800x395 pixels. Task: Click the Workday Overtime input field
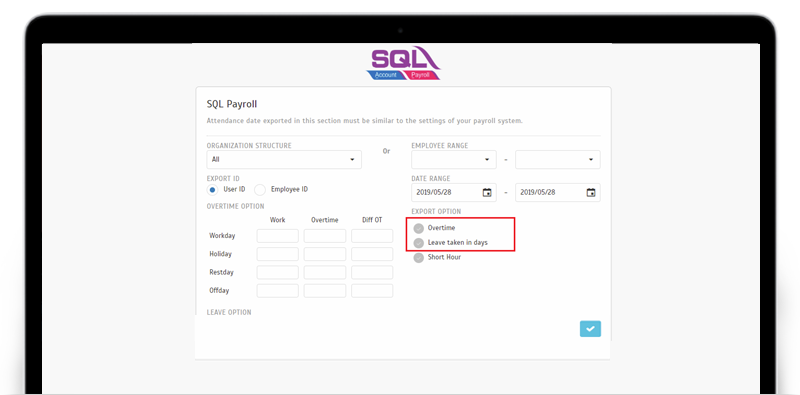(325, 236)
